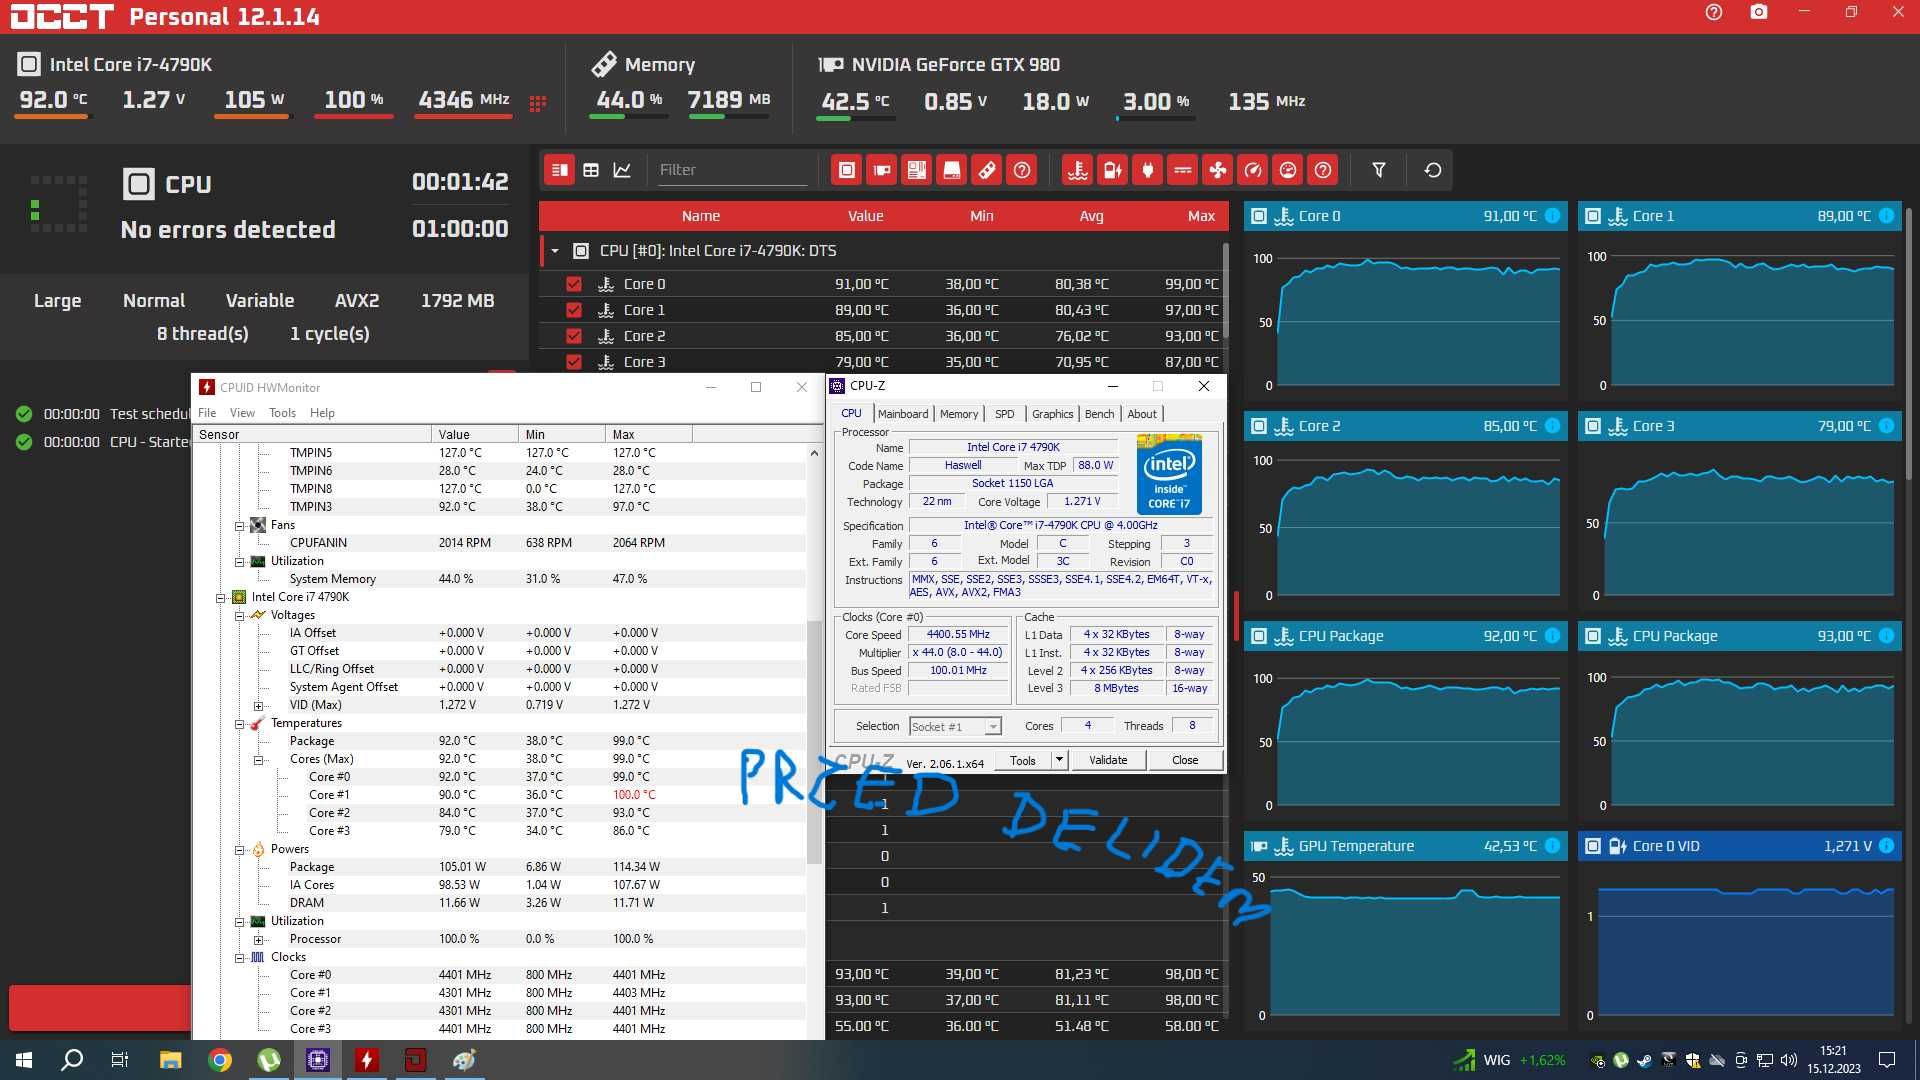Viewport: 1920px width, 1080px height.
Task: Open the Graphics tab in CPU-Z
Action: 1052,414
